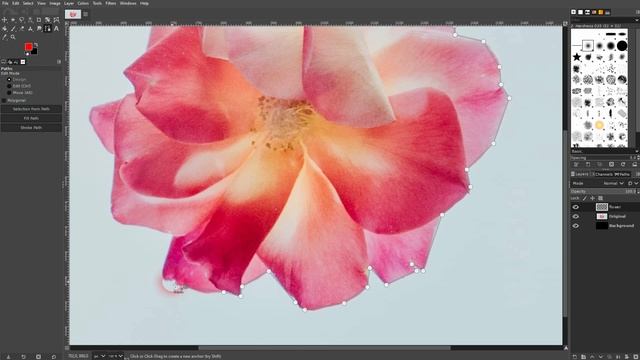Select the Text tool
Screen dimensions: 640x360
click(56, 29)
